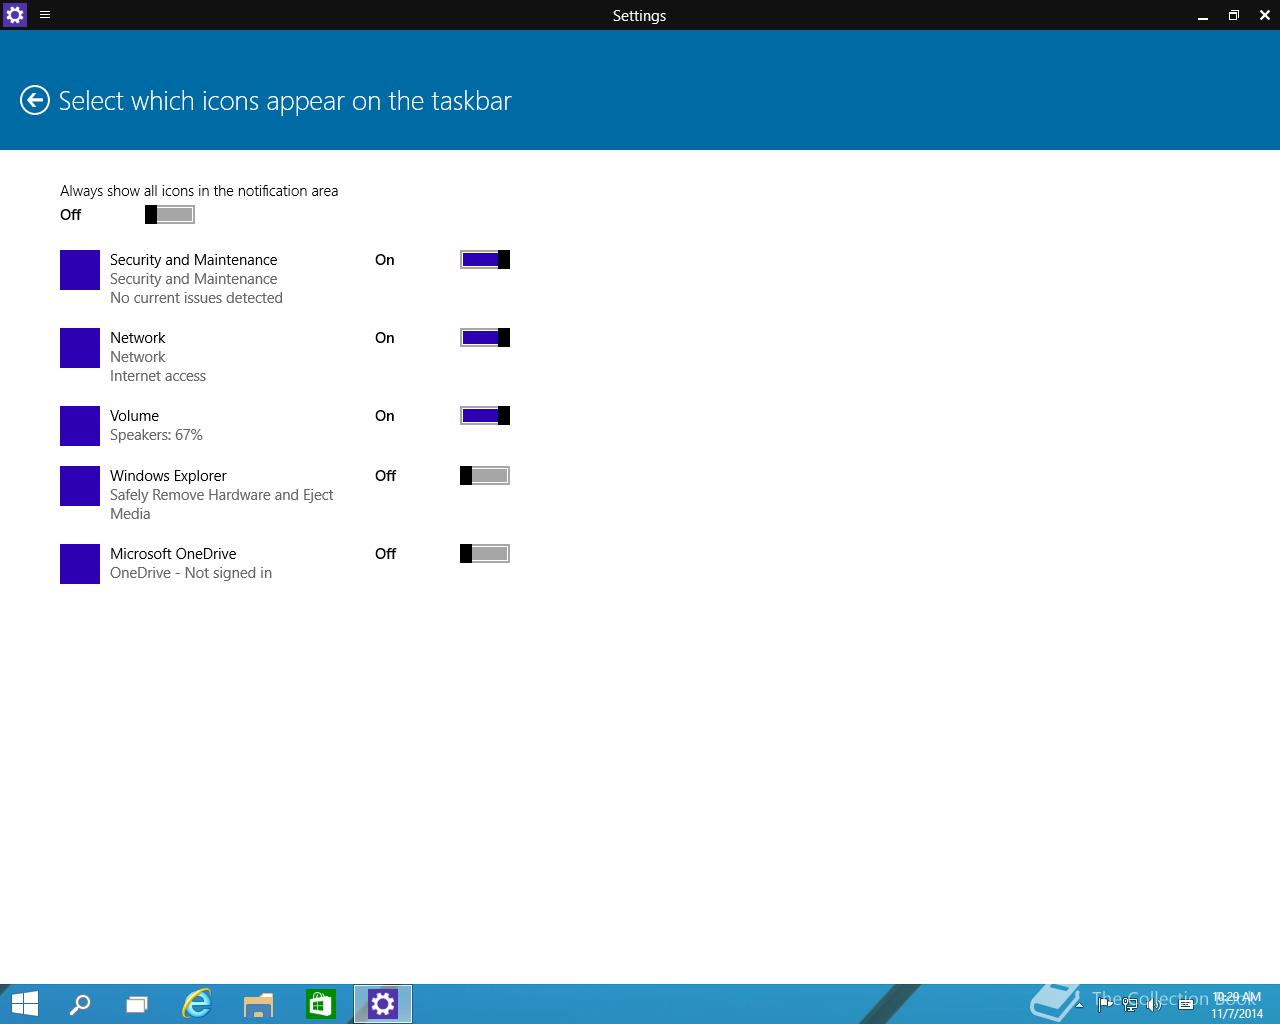
Task: Click the Windows Explorer title label
Action: (168, 476)
